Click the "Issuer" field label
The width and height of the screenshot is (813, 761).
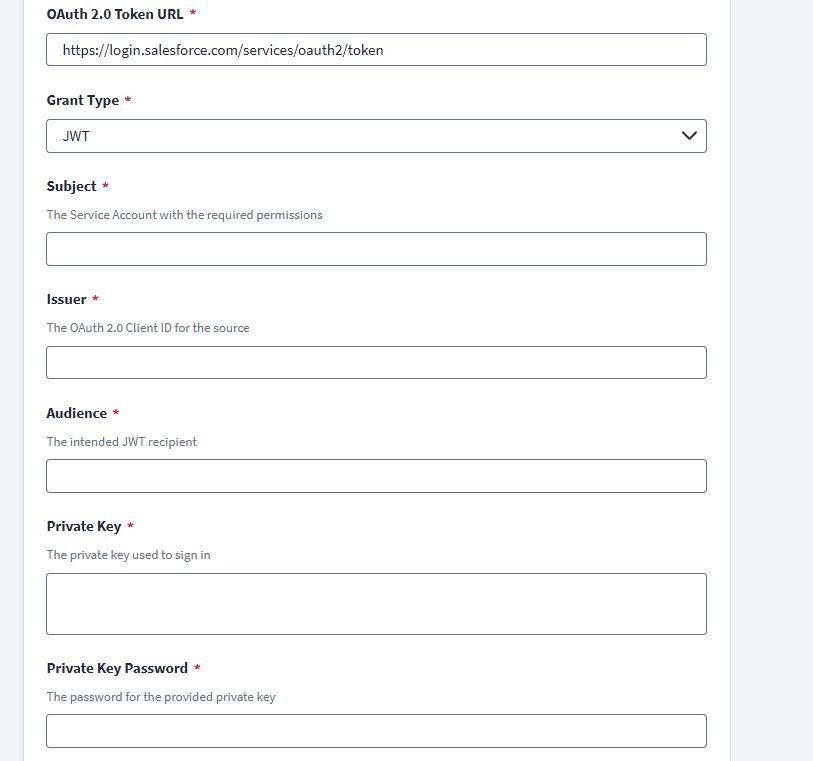click(67, 300)
